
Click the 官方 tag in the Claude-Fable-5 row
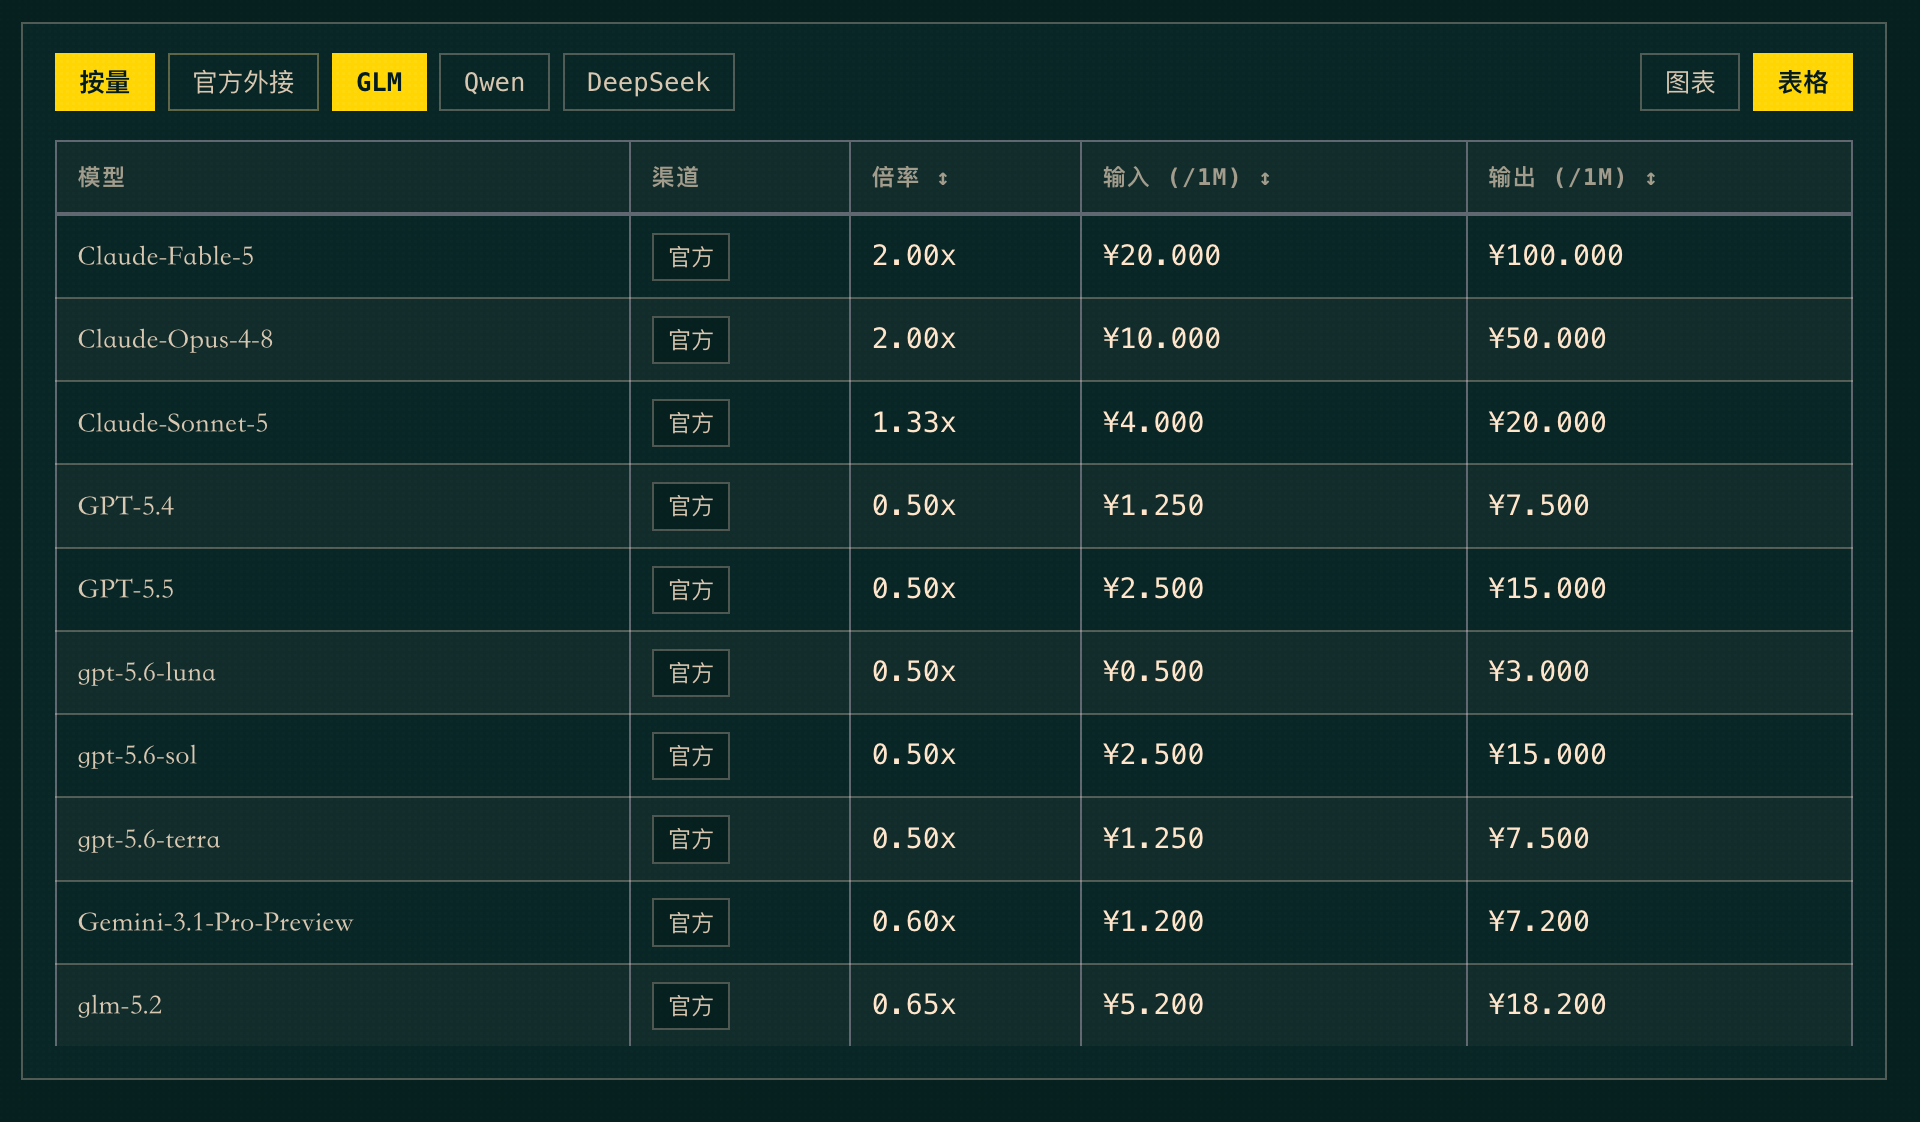click(691, 257)
